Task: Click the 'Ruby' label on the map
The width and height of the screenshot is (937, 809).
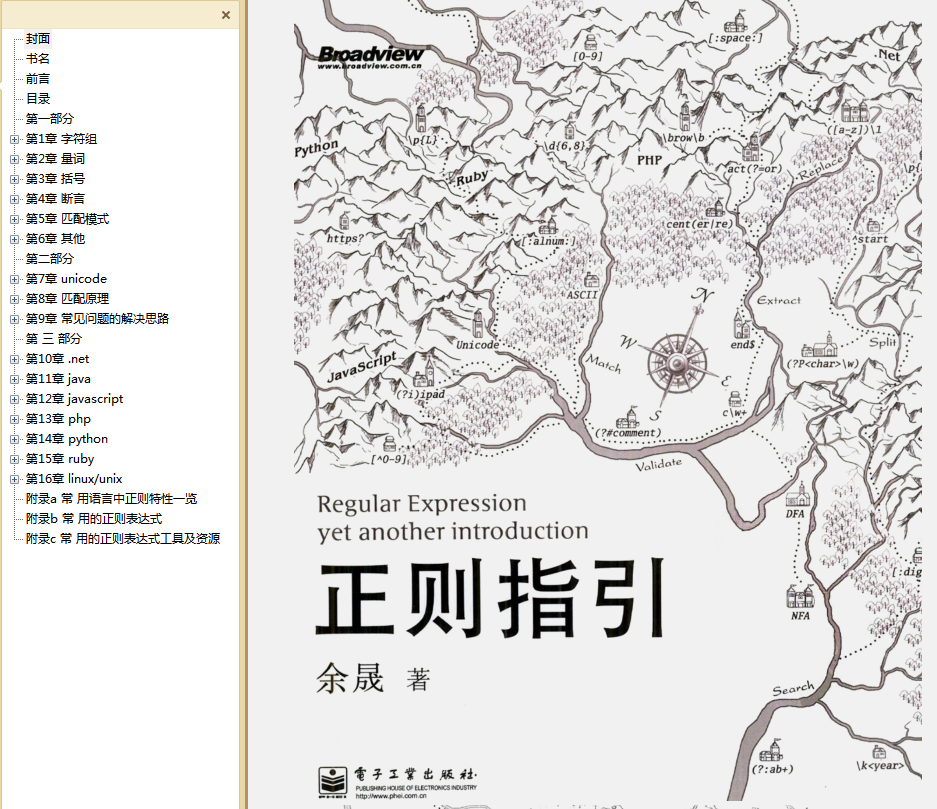Action: 472,177
